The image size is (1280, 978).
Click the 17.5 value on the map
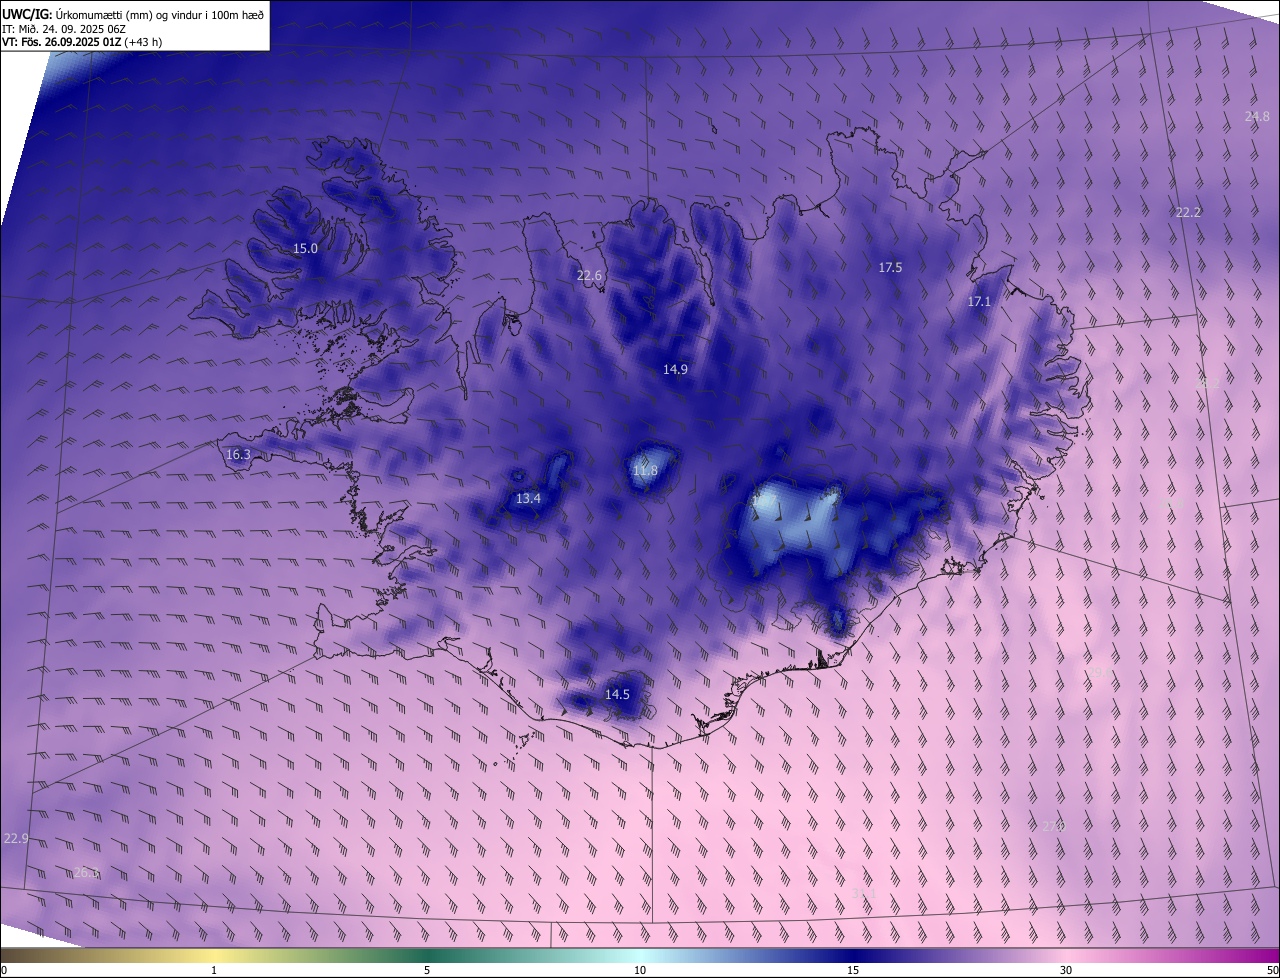(890, 267)
